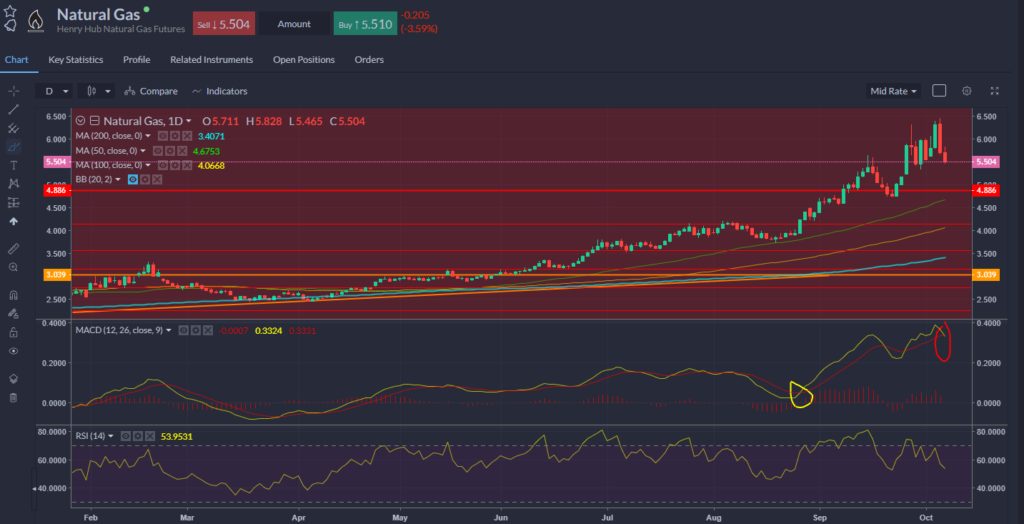This screenshot has height=524, width=1024.
Task: Open the D timeframe interval dropdown
Action: coord(56,91)
